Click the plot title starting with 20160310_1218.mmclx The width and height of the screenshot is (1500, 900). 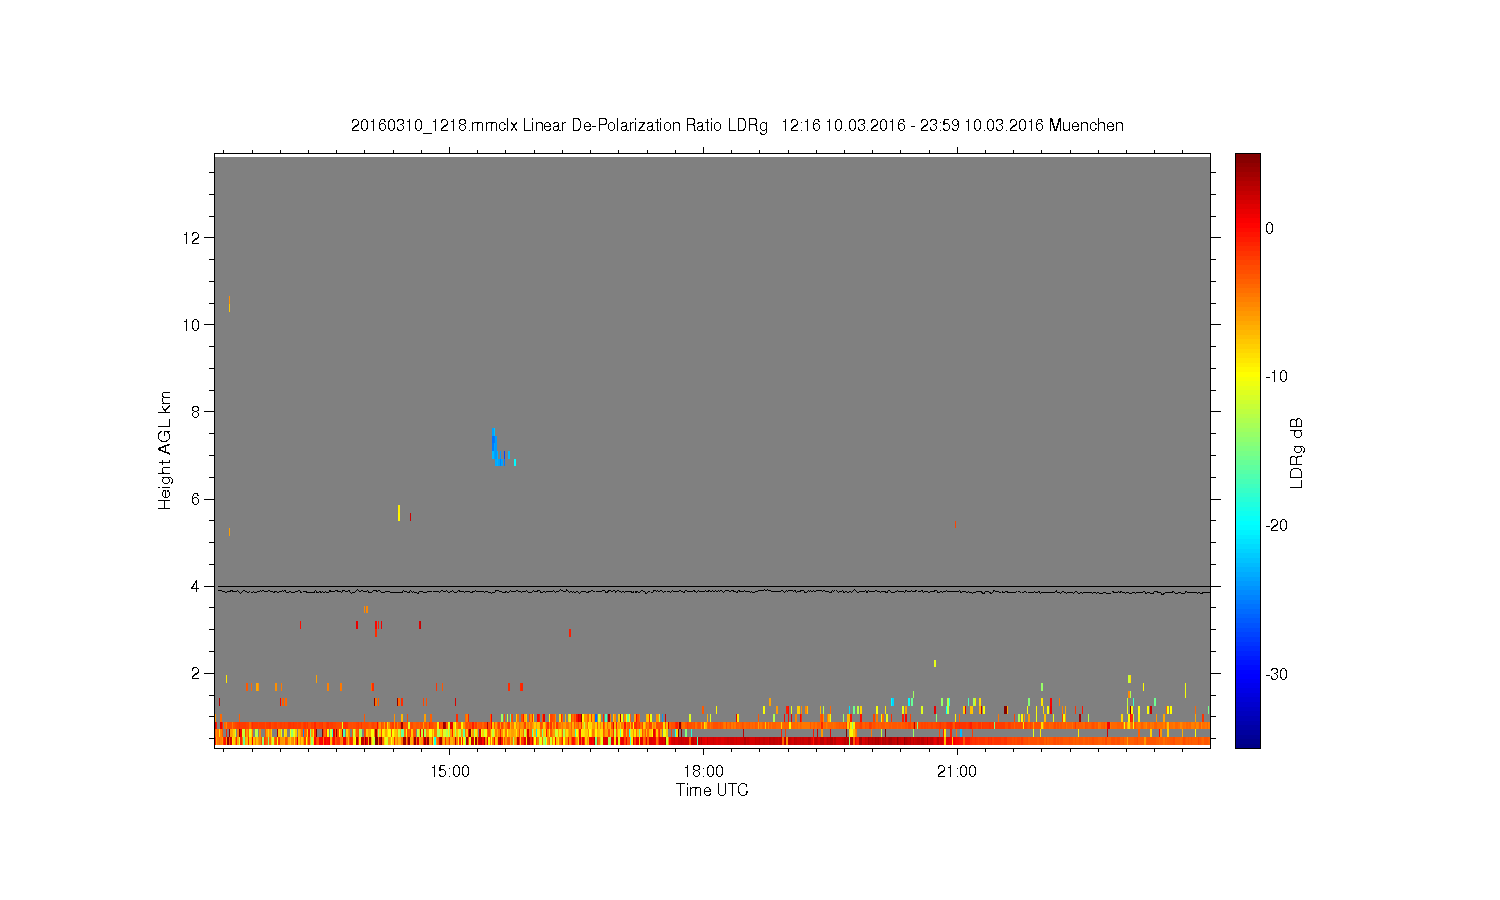pyautogui.click(x=737, y=126)
